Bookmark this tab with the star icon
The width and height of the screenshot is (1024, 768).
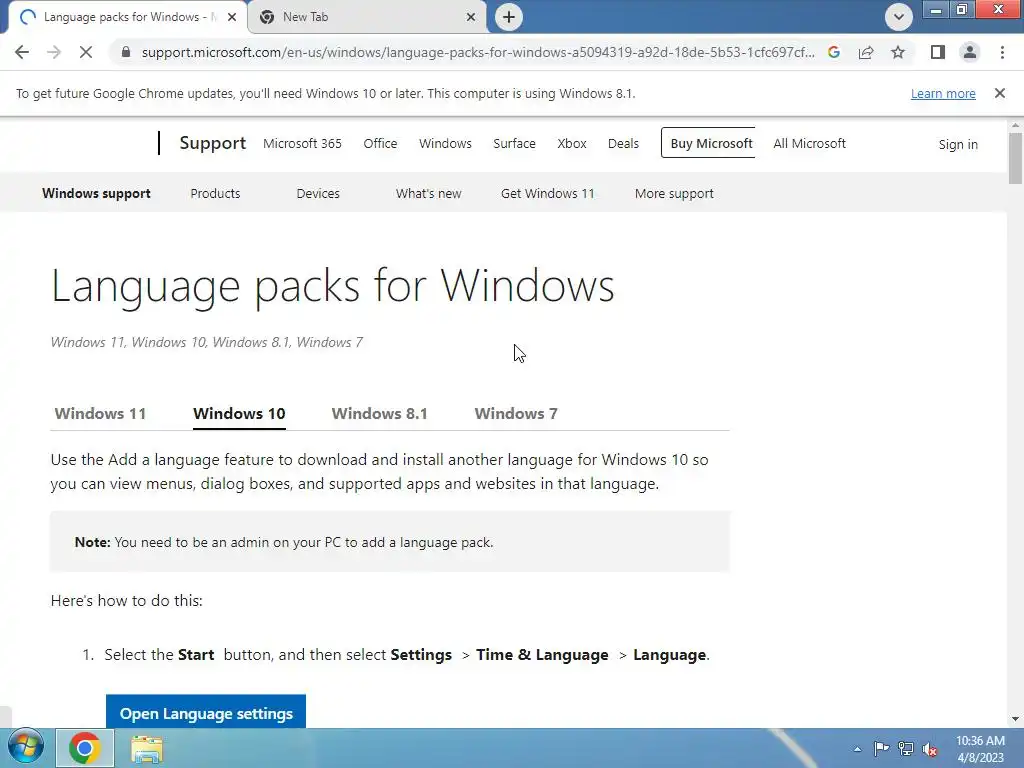point(898,52)
